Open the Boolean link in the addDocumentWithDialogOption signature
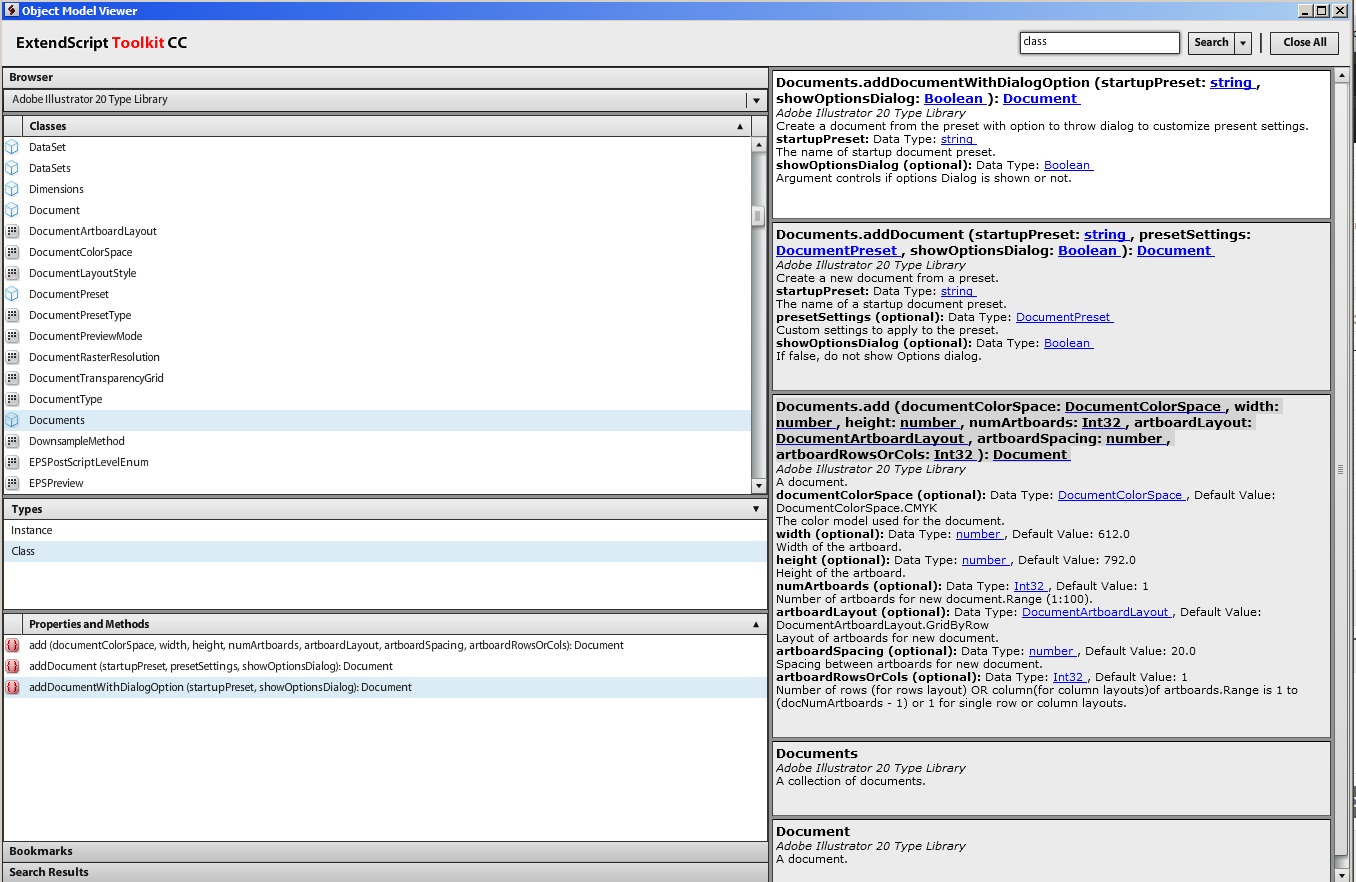Screen dimensions: 1356x882 955,98
